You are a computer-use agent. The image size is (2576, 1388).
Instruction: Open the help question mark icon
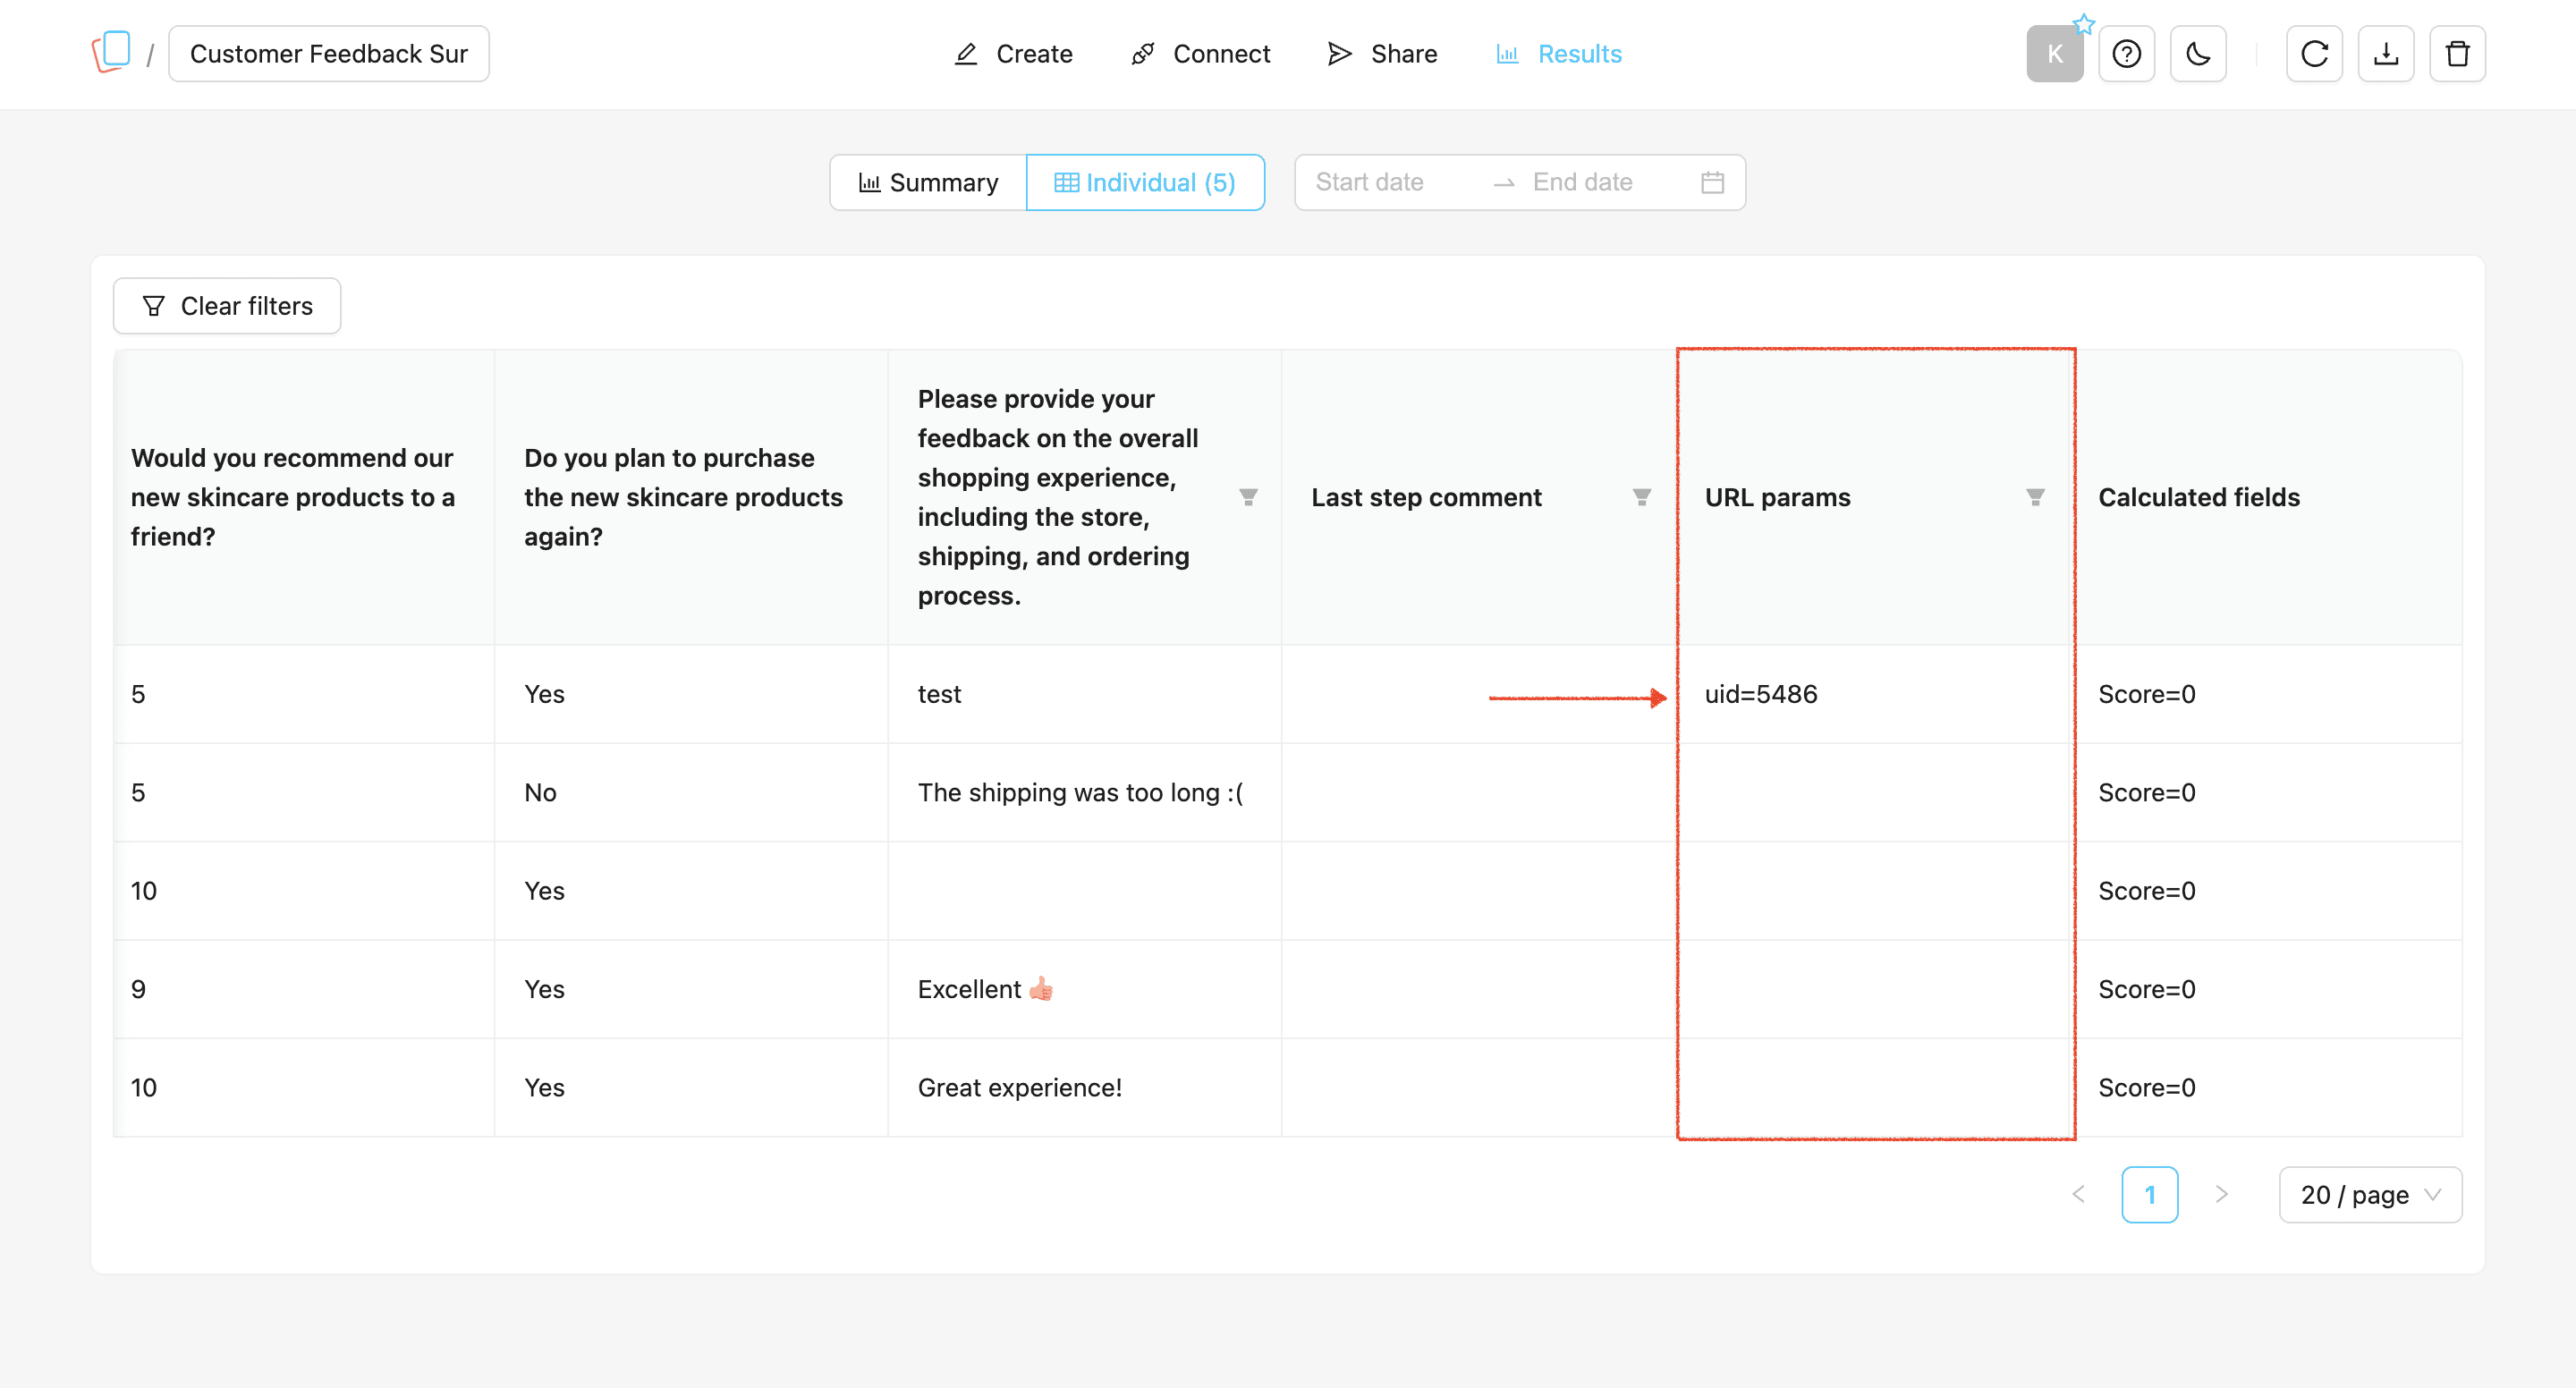tap(2126, 54)
